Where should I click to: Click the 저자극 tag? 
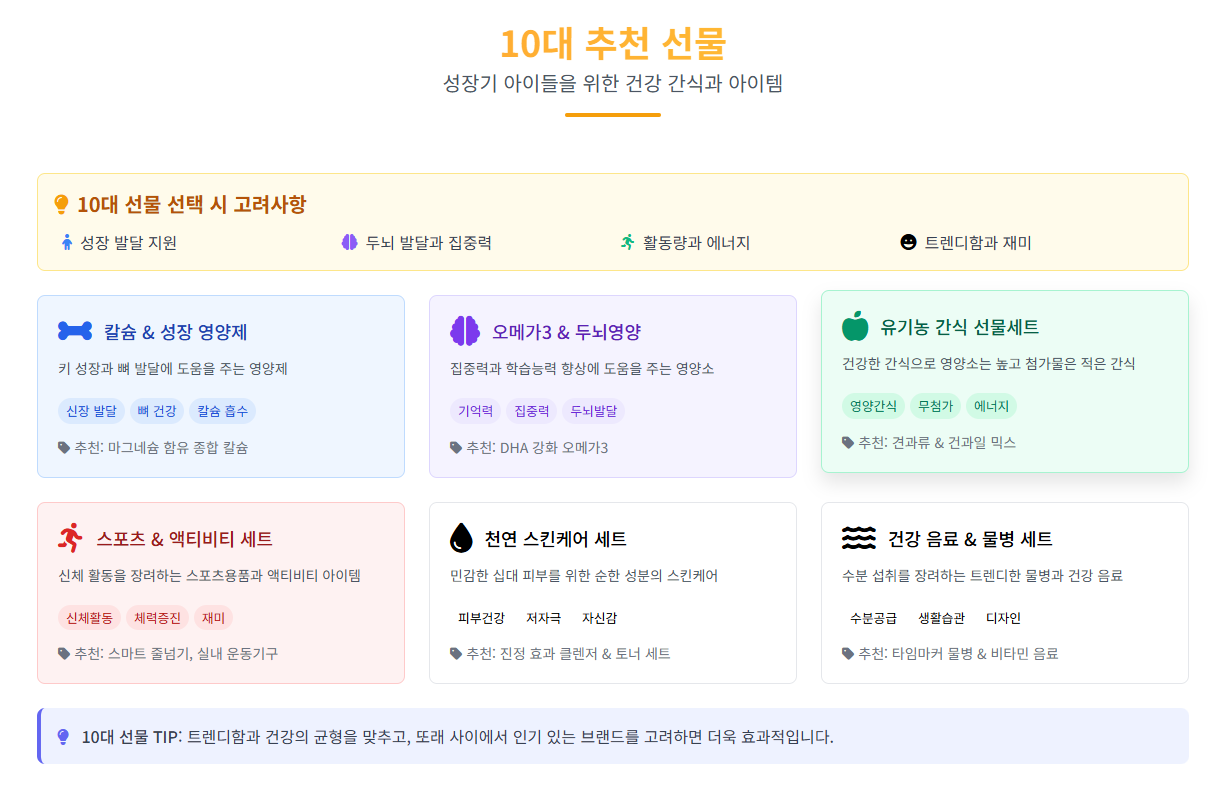[x=544, y=618]
